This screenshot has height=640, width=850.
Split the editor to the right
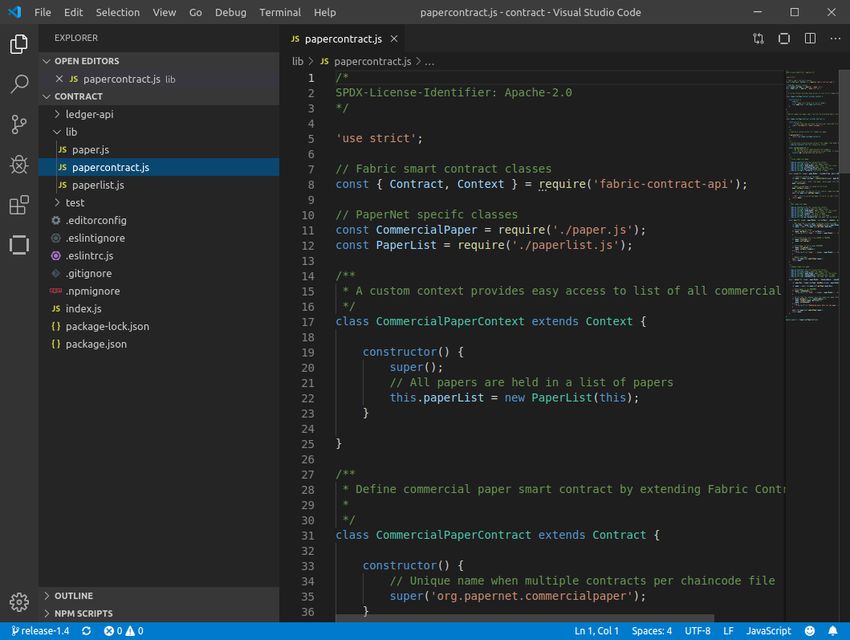[x=810, y=38]
